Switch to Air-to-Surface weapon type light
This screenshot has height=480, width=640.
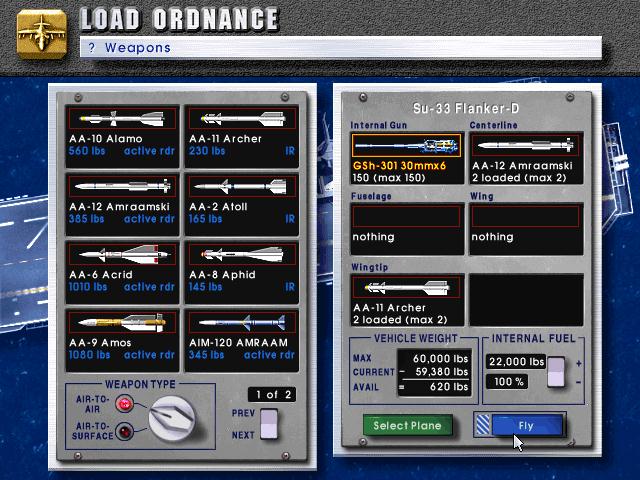[x=124, y=431]
